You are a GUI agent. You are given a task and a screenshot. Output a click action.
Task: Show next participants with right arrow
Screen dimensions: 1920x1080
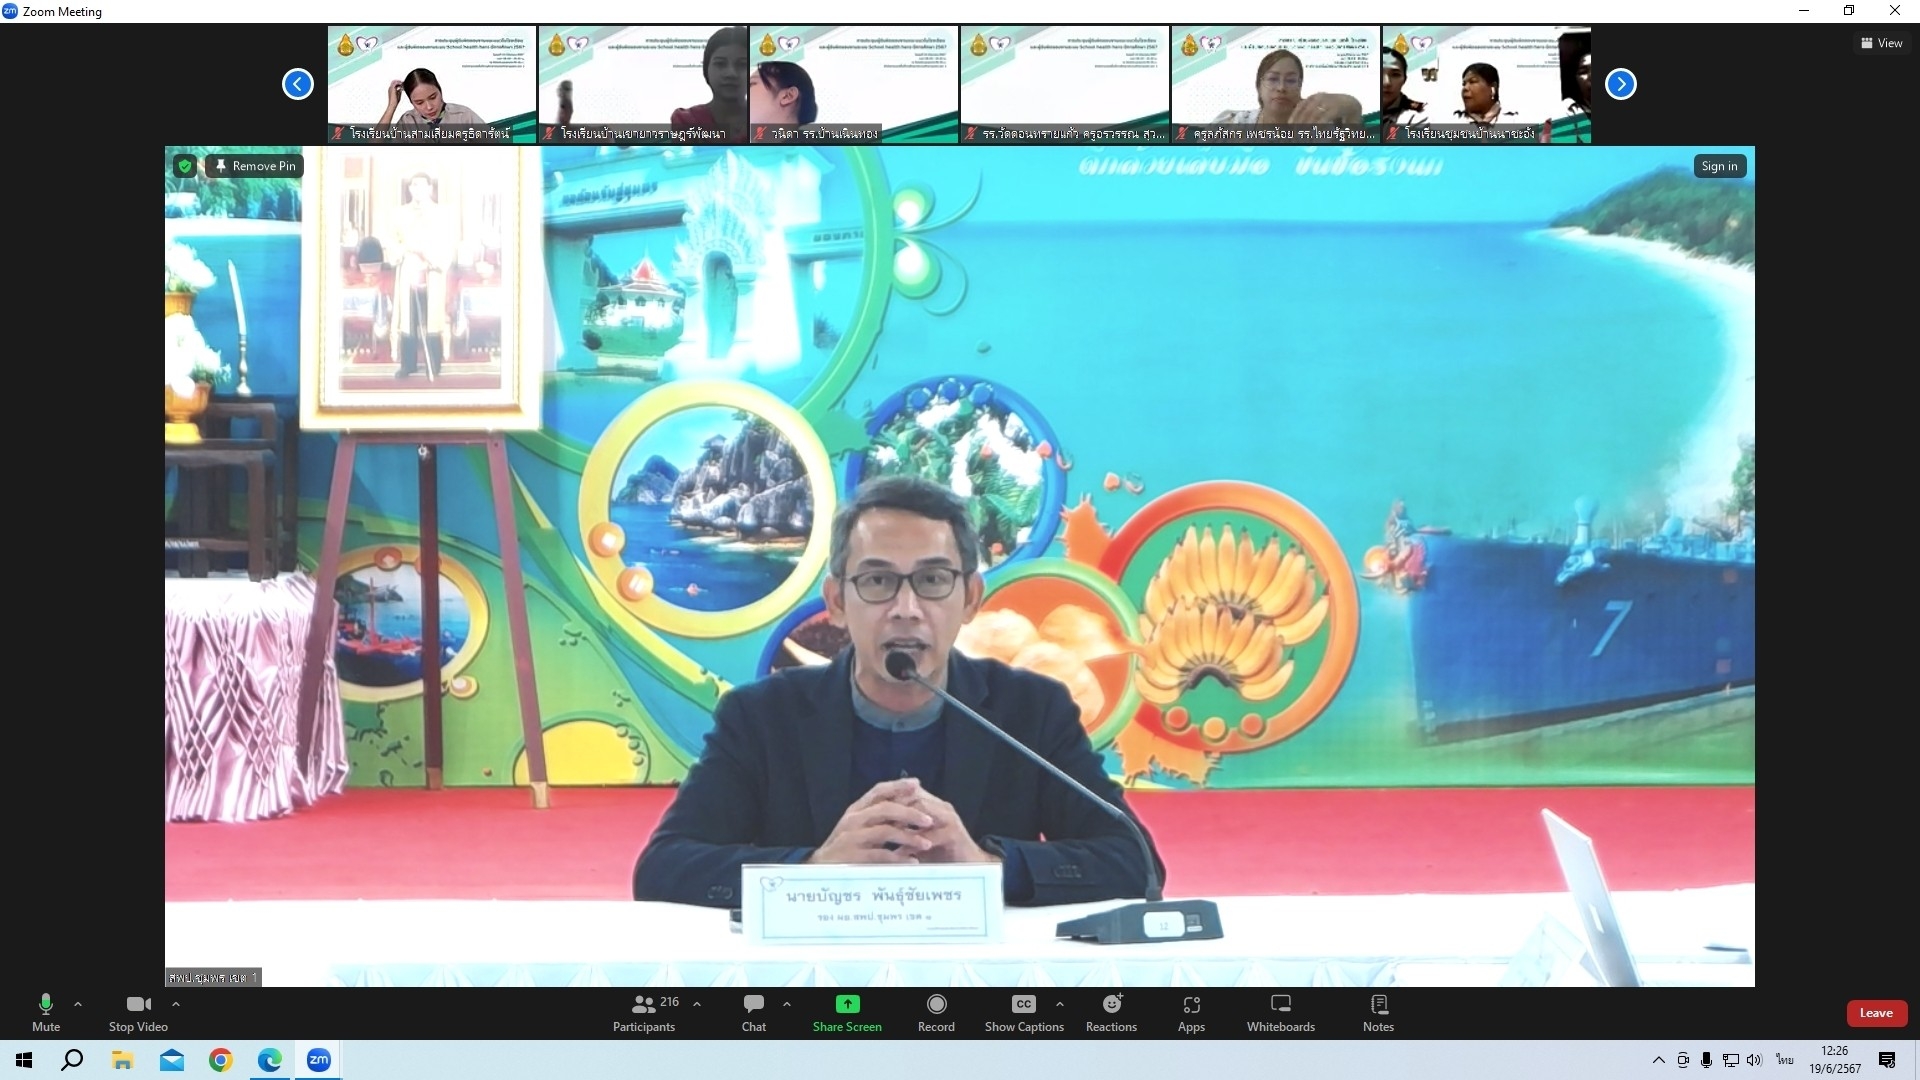1620,84
